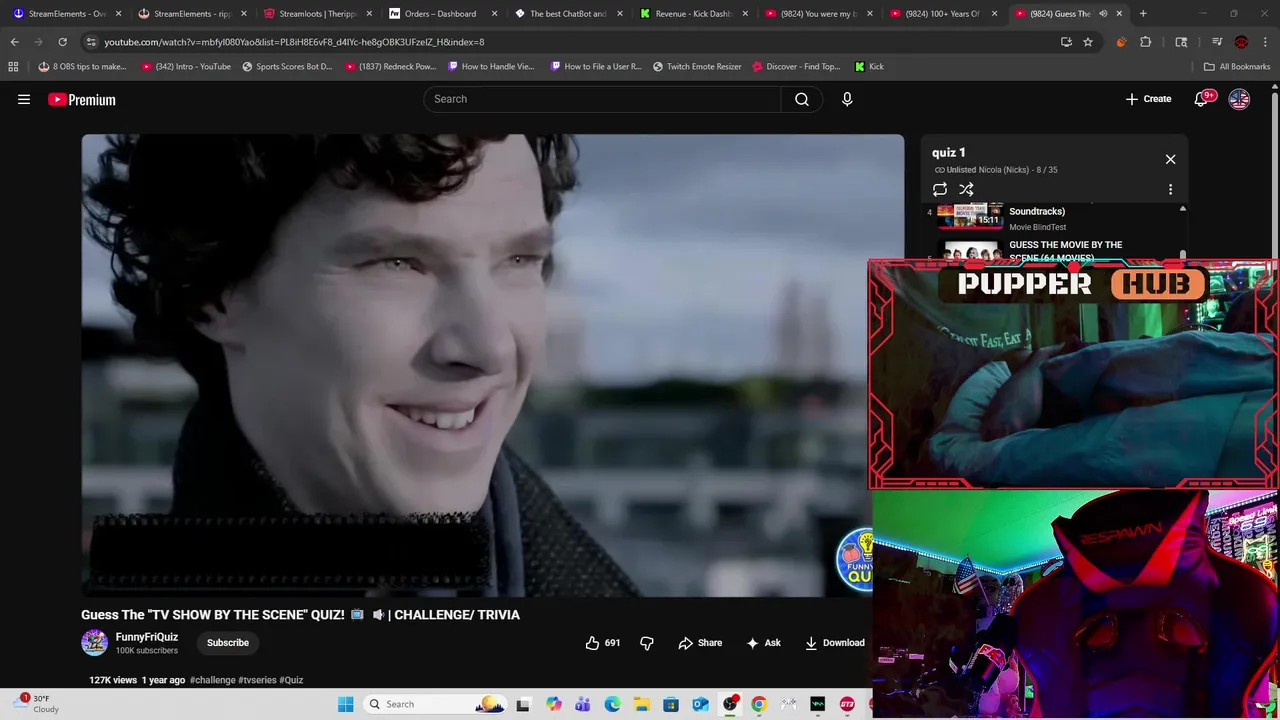Select 'GUESS THE MOVIE BY THE SCENE' playlist item
Screen dimensions: 1280x720
(1065, 250)
